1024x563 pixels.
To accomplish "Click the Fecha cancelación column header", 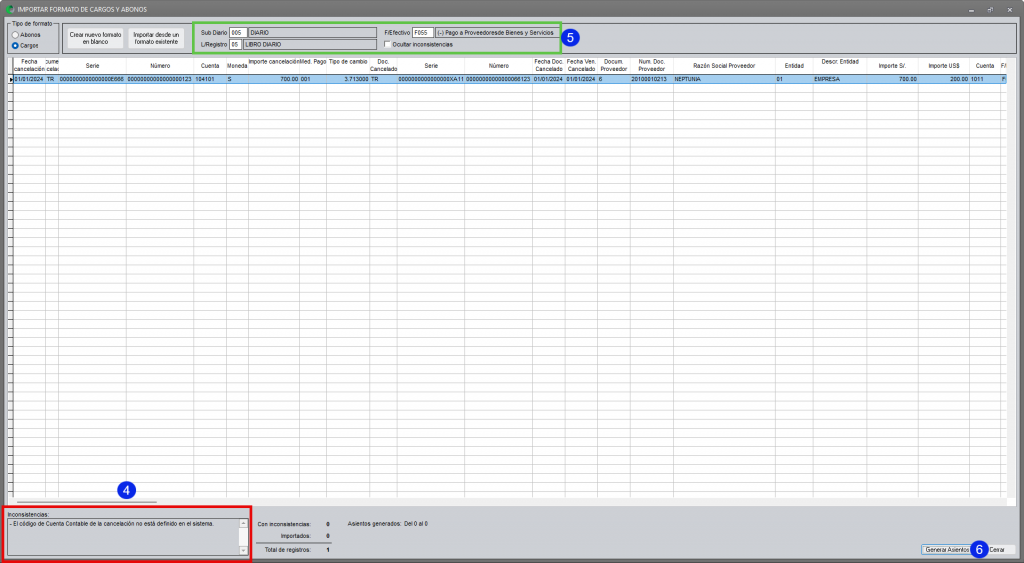I will pyautogui.click(x=29, y=65).
